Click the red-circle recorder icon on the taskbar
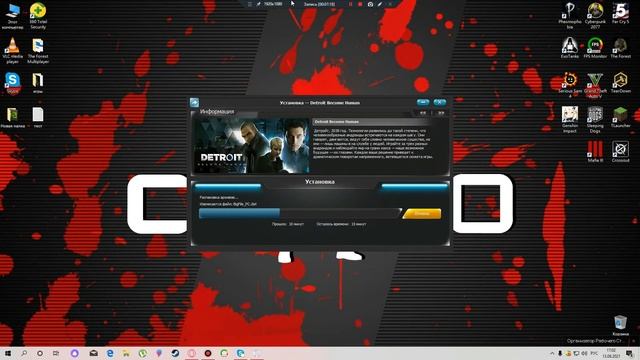Screen dimensions: 640x360 tap(208, 353)
